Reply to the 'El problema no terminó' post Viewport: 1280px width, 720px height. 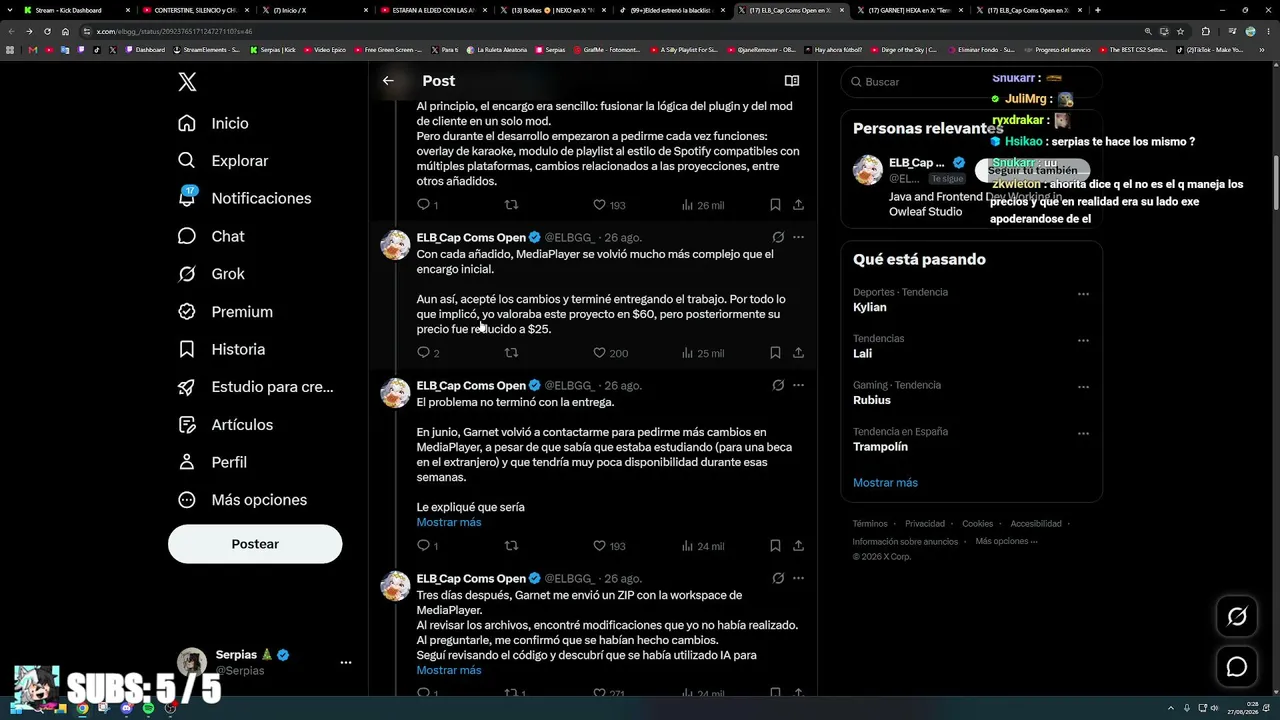tap(427, 546)
